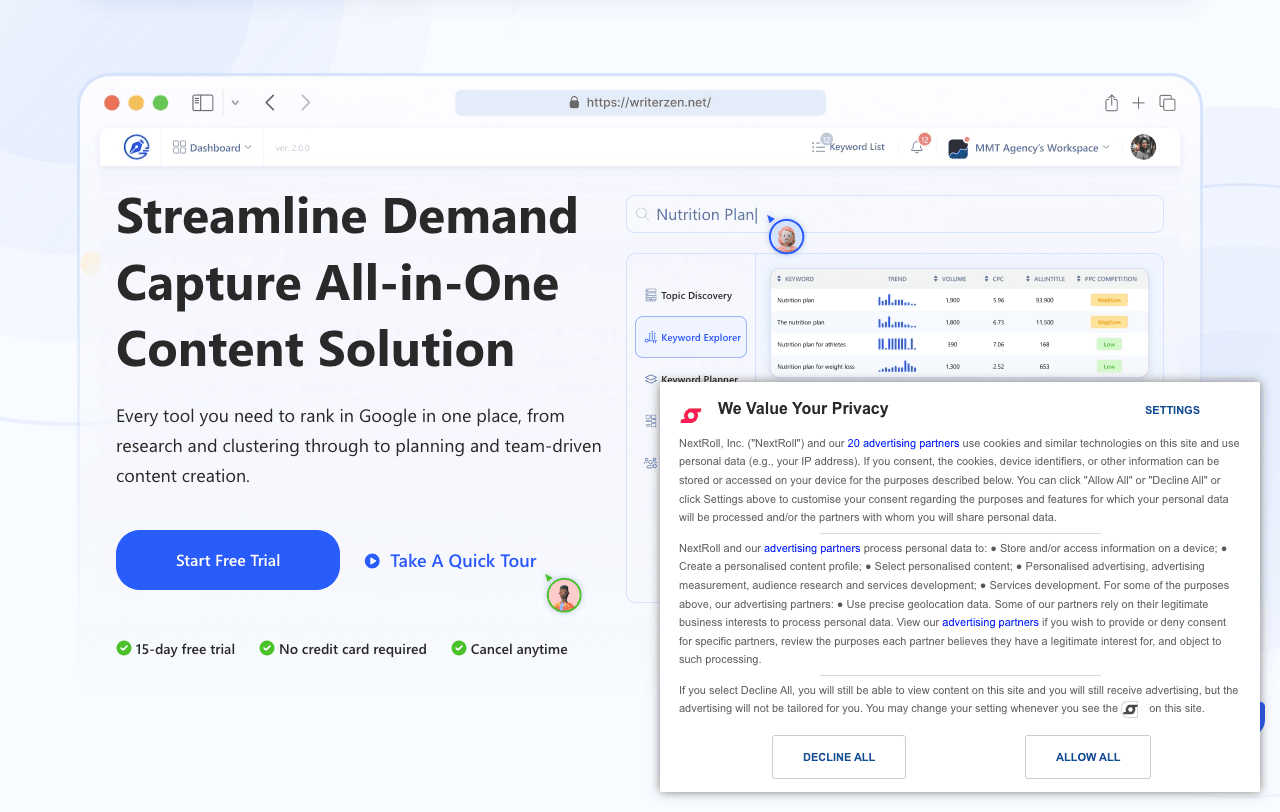Show the tab overview icon
Viewport: 1280px width, 812px height.
coord(1167,102)
